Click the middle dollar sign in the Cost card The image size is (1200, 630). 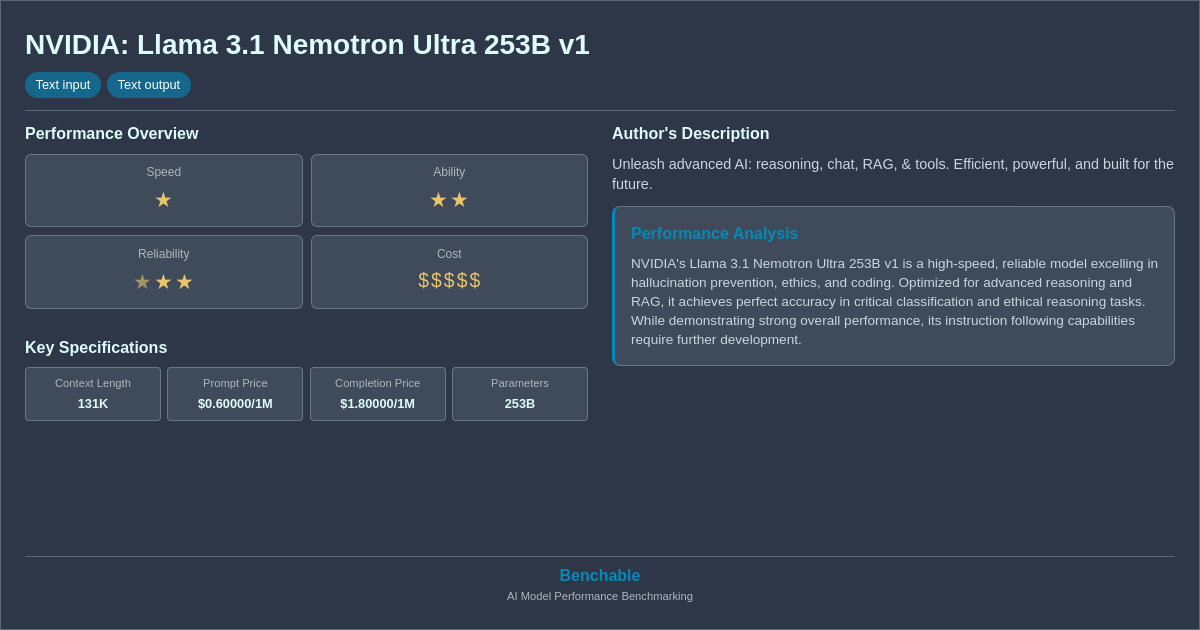(449, 281)
